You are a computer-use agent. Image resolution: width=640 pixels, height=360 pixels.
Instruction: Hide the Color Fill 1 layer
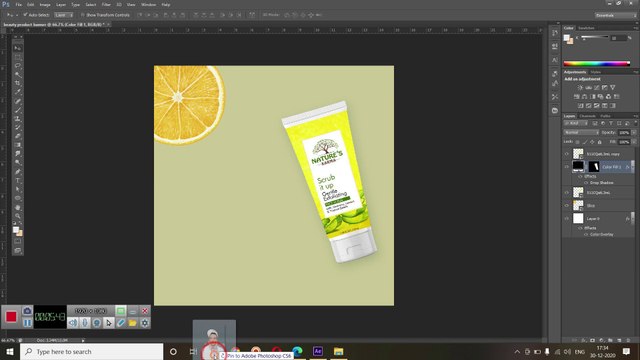coord(567,167)
